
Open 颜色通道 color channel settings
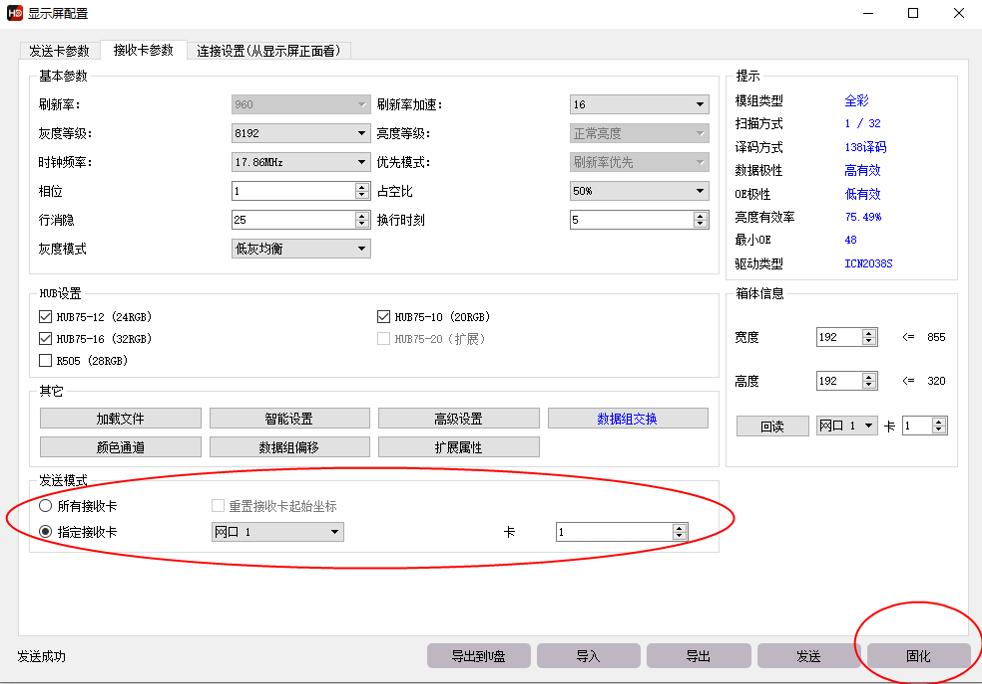tap(121, 446)
